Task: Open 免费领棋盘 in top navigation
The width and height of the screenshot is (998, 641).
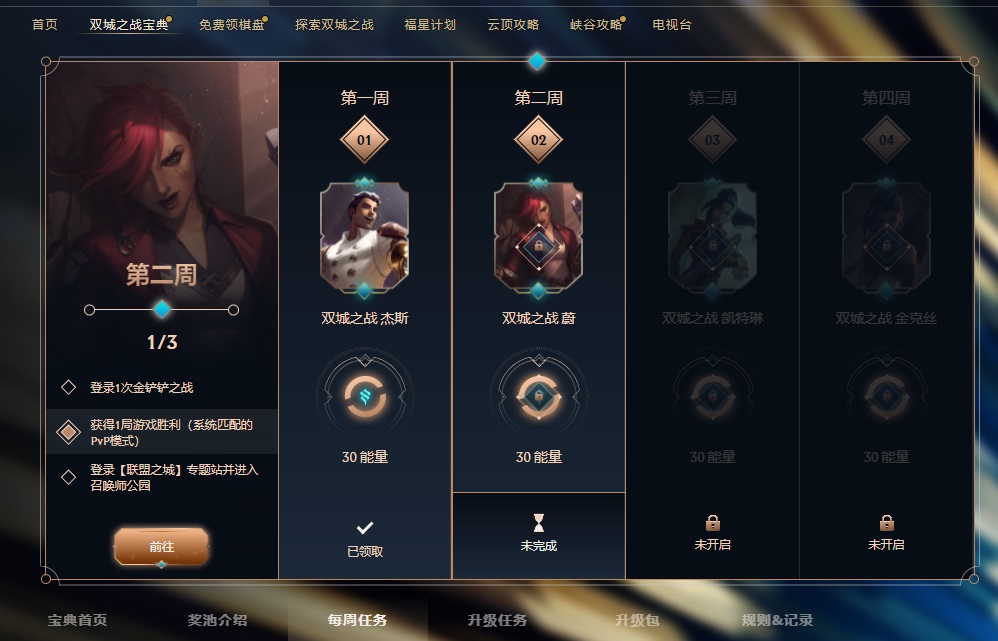Action: point(232,25)
